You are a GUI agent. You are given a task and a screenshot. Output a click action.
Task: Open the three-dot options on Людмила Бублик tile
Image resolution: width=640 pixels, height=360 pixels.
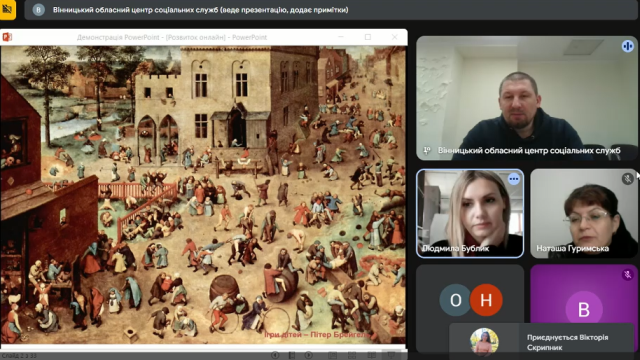coord(513,179)
